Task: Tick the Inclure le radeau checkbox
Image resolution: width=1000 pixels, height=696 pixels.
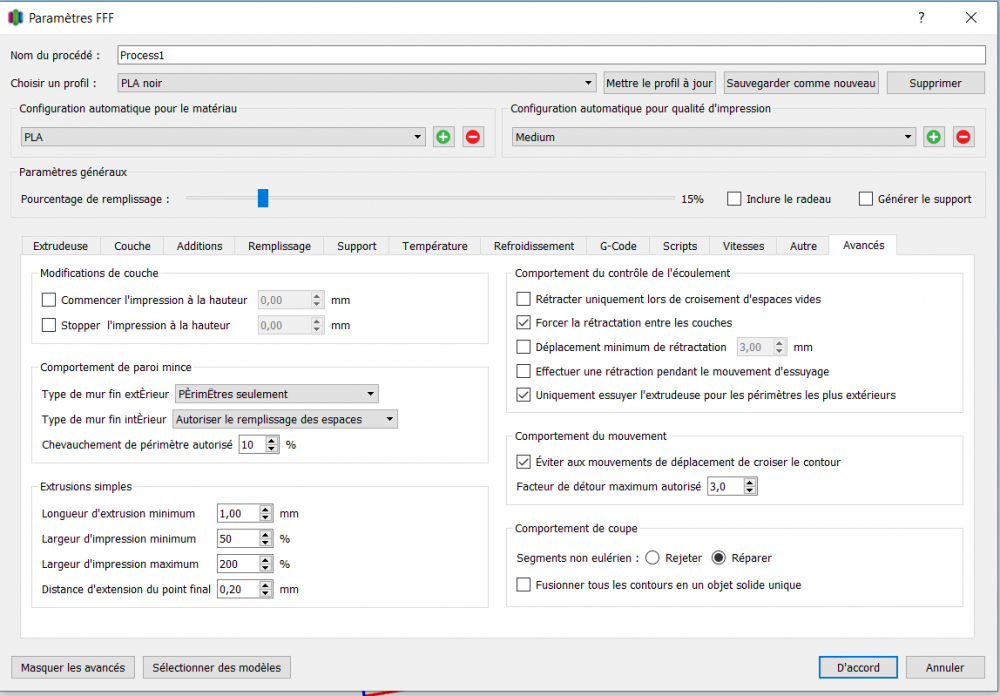Action: click(x=734, y=199)
